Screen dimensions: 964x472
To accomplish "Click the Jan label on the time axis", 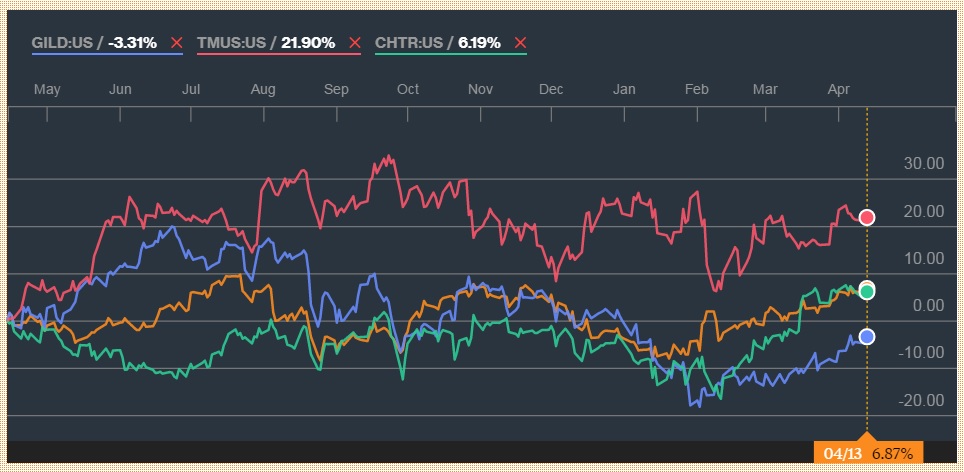I will pos(624,89).
